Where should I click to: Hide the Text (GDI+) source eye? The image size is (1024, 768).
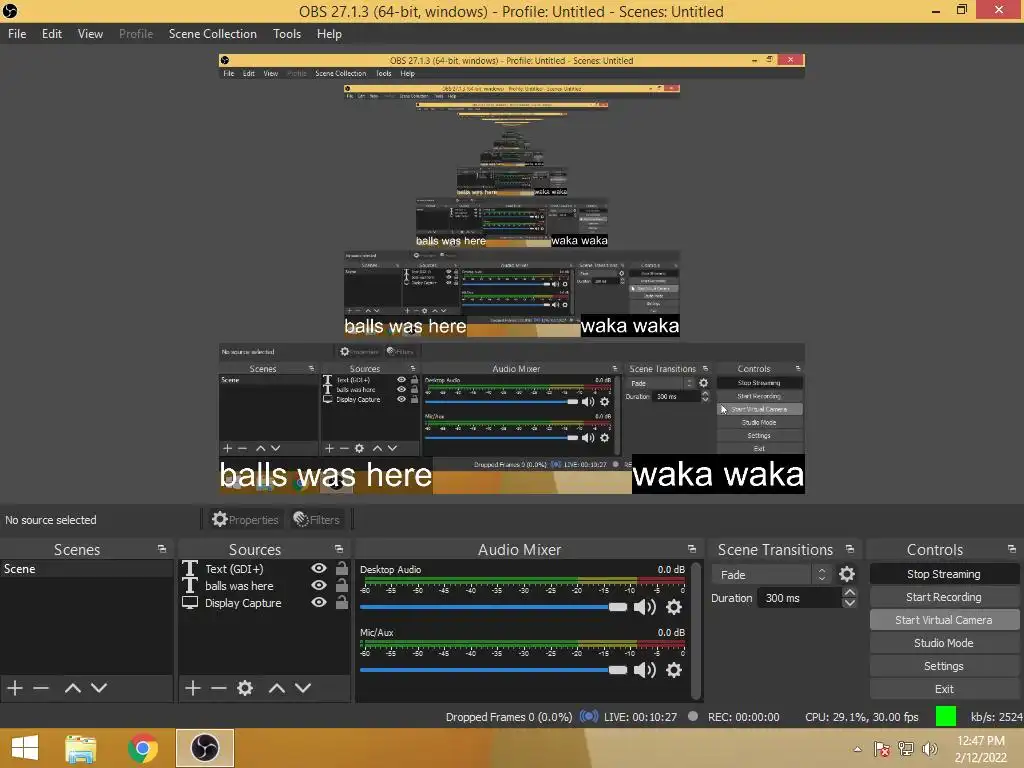coord(319,568)
